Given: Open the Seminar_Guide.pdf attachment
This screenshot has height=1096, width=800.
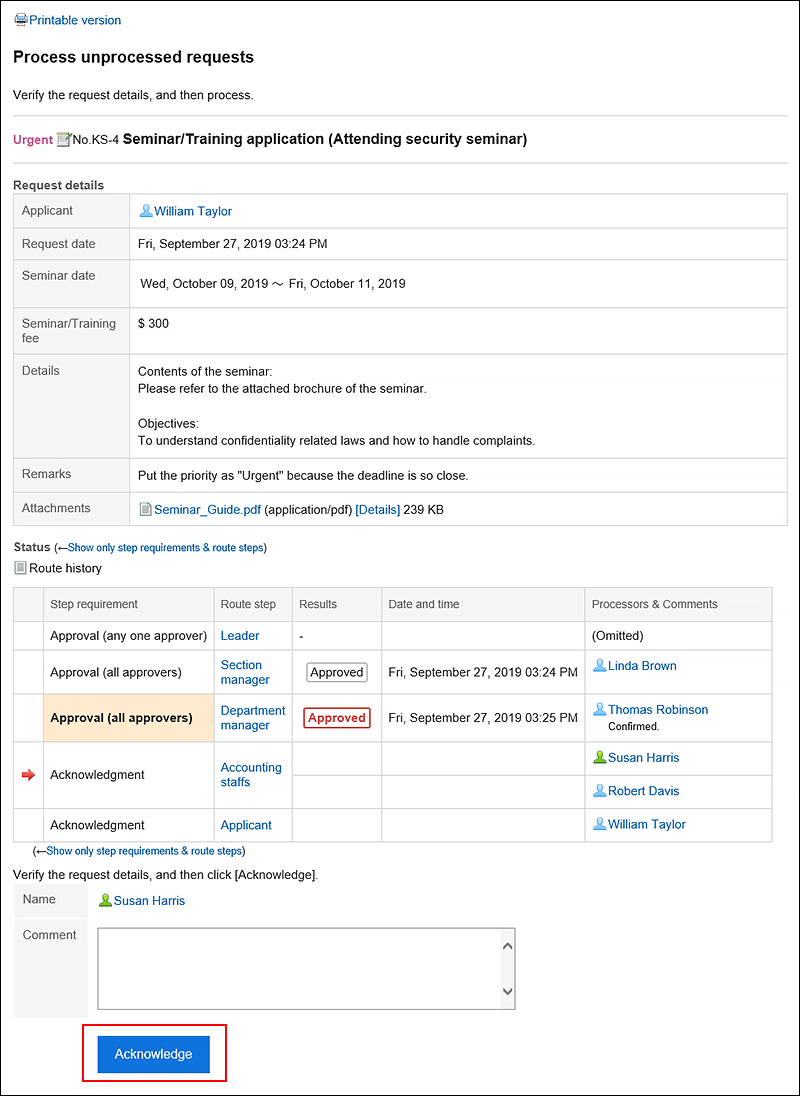Looking at the screenshot, I should coord(208,510).
